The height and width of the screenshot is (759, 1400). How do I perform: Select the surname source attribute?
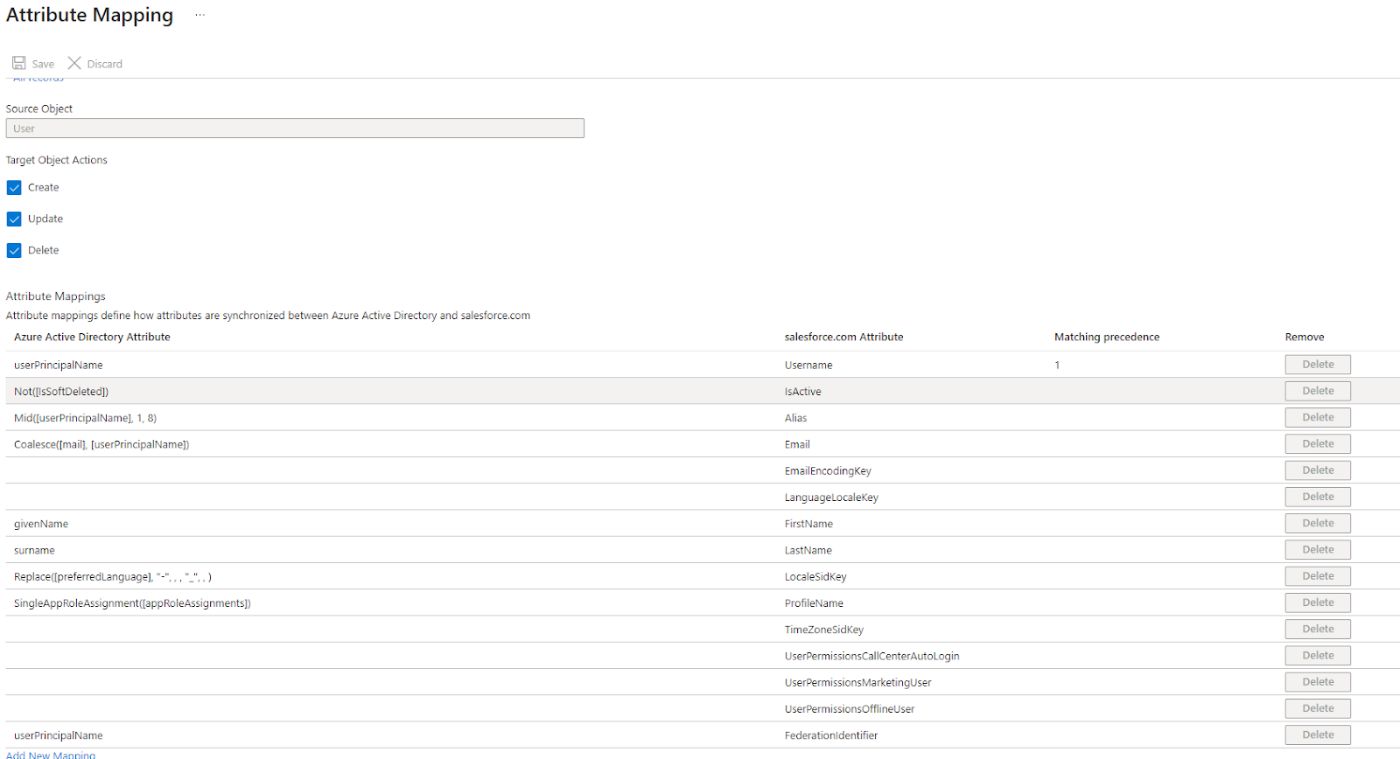click(34, 550)
